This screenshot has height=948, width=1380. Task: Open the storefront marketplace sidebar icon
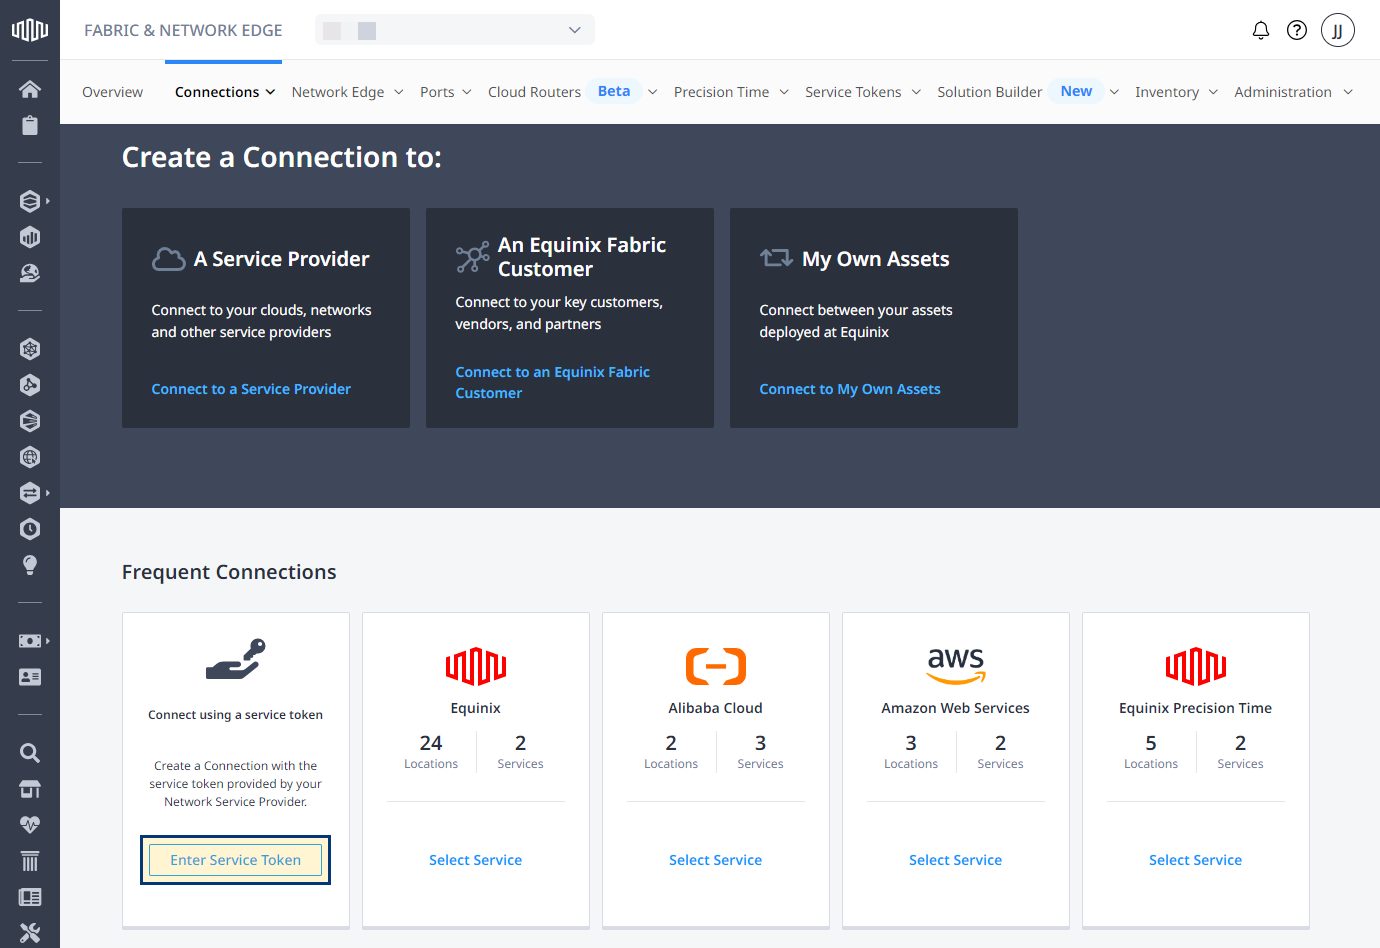30,789
